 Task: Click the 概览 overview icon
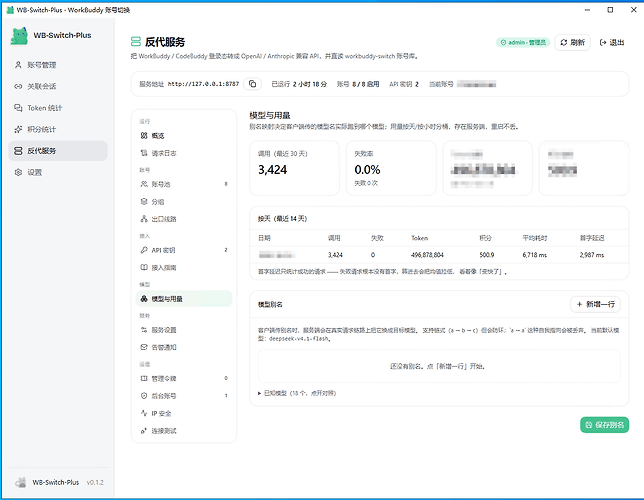coord(144,136)
